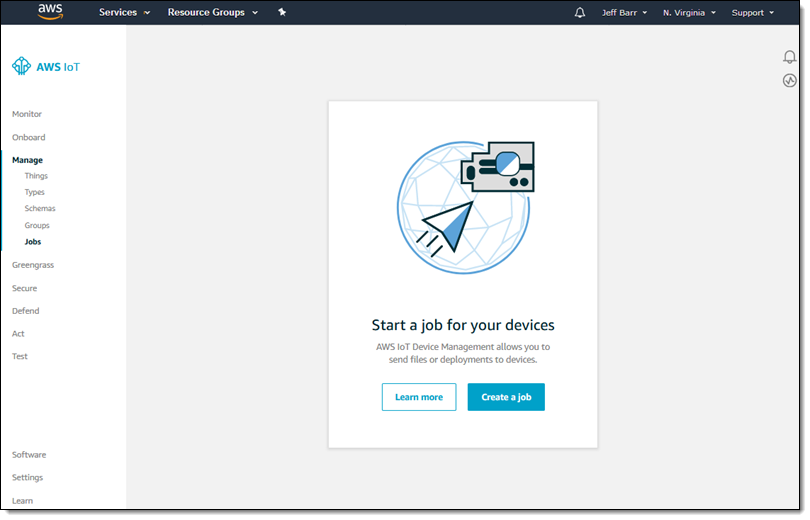Open the Monitor section

click(27, 114)
